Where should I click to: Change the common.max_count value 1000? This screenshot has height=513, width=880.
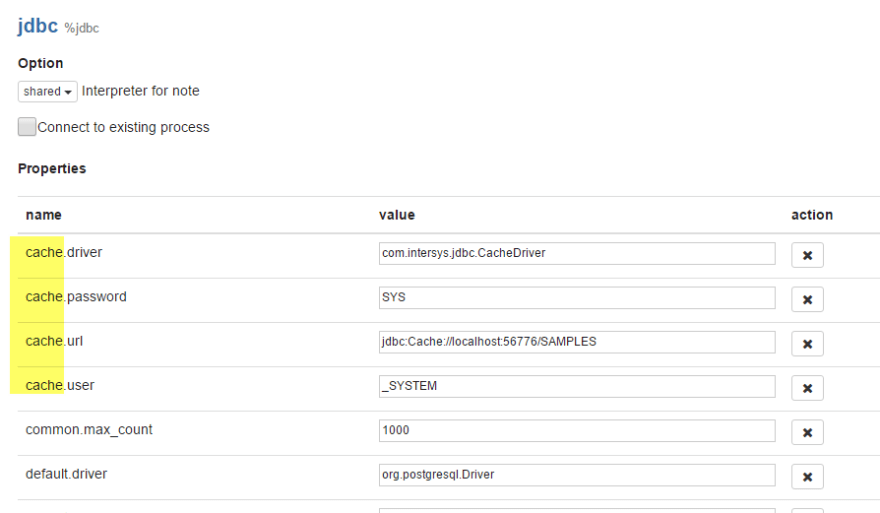pos(577,430)
